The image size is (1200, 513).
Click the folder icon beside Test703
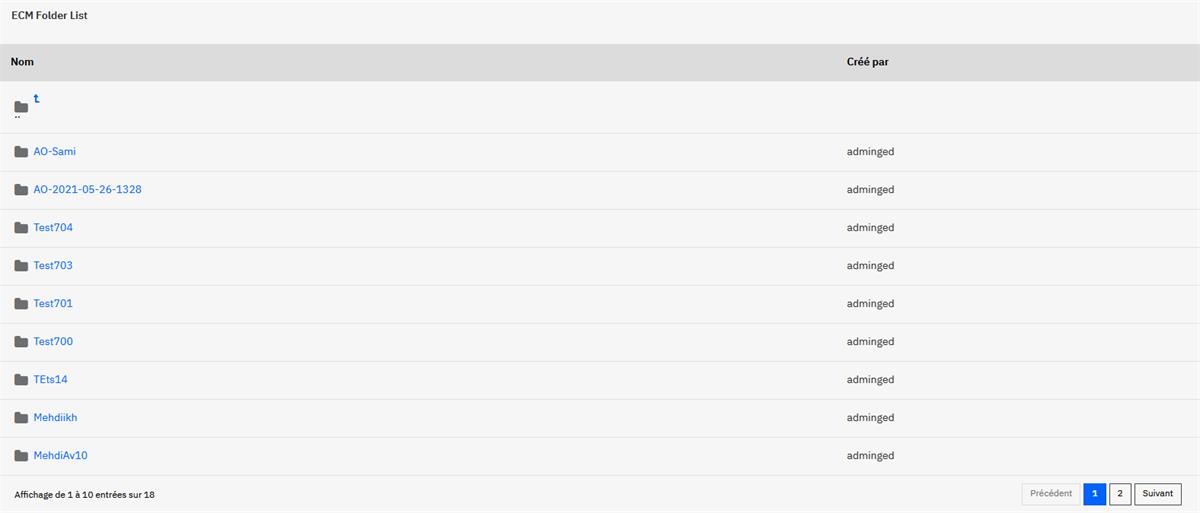tap(21, 266)
